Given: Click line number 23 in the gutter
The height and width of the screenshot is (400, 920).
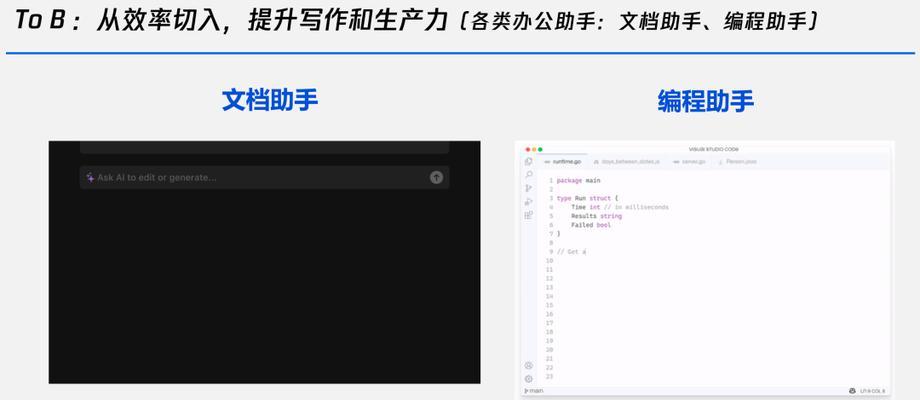Looking at the screenshot, I should 549,377.
